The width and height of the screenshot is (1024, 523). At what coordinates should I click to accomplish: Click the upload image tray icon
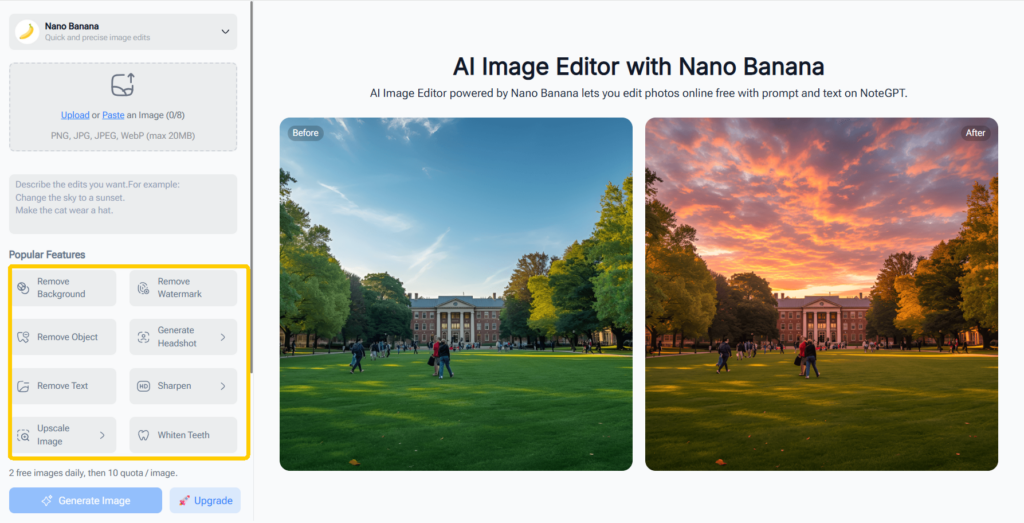coord(123,84)
